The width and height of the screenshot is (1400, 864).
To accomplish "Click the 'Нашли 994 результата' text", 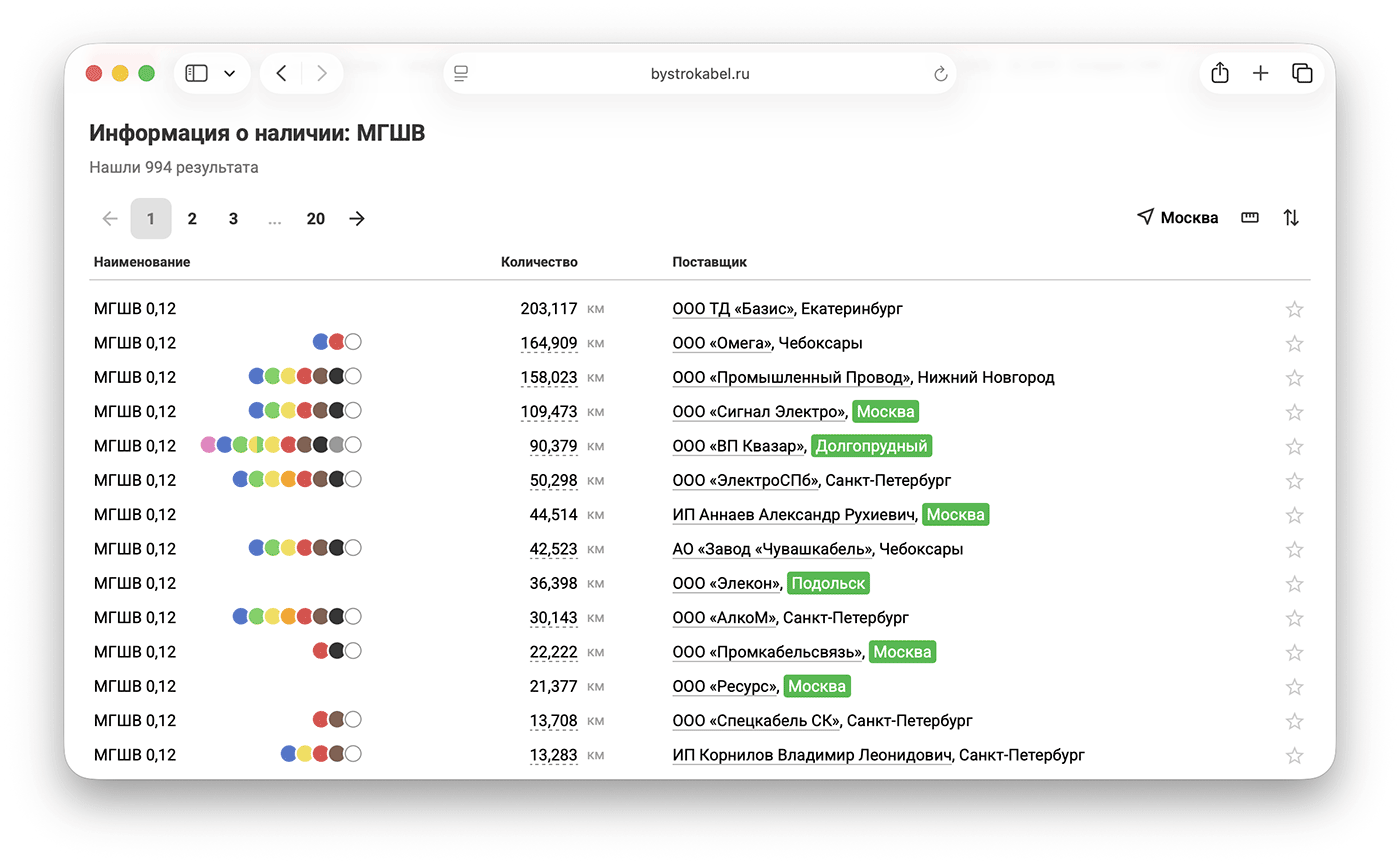I will (x=174, y=167).
